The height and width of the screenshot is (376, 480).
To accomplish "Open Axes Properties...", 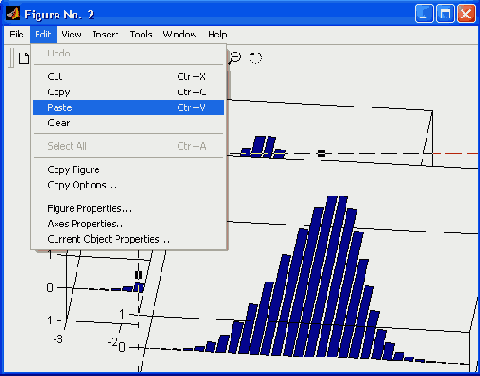I will [128, 224].
